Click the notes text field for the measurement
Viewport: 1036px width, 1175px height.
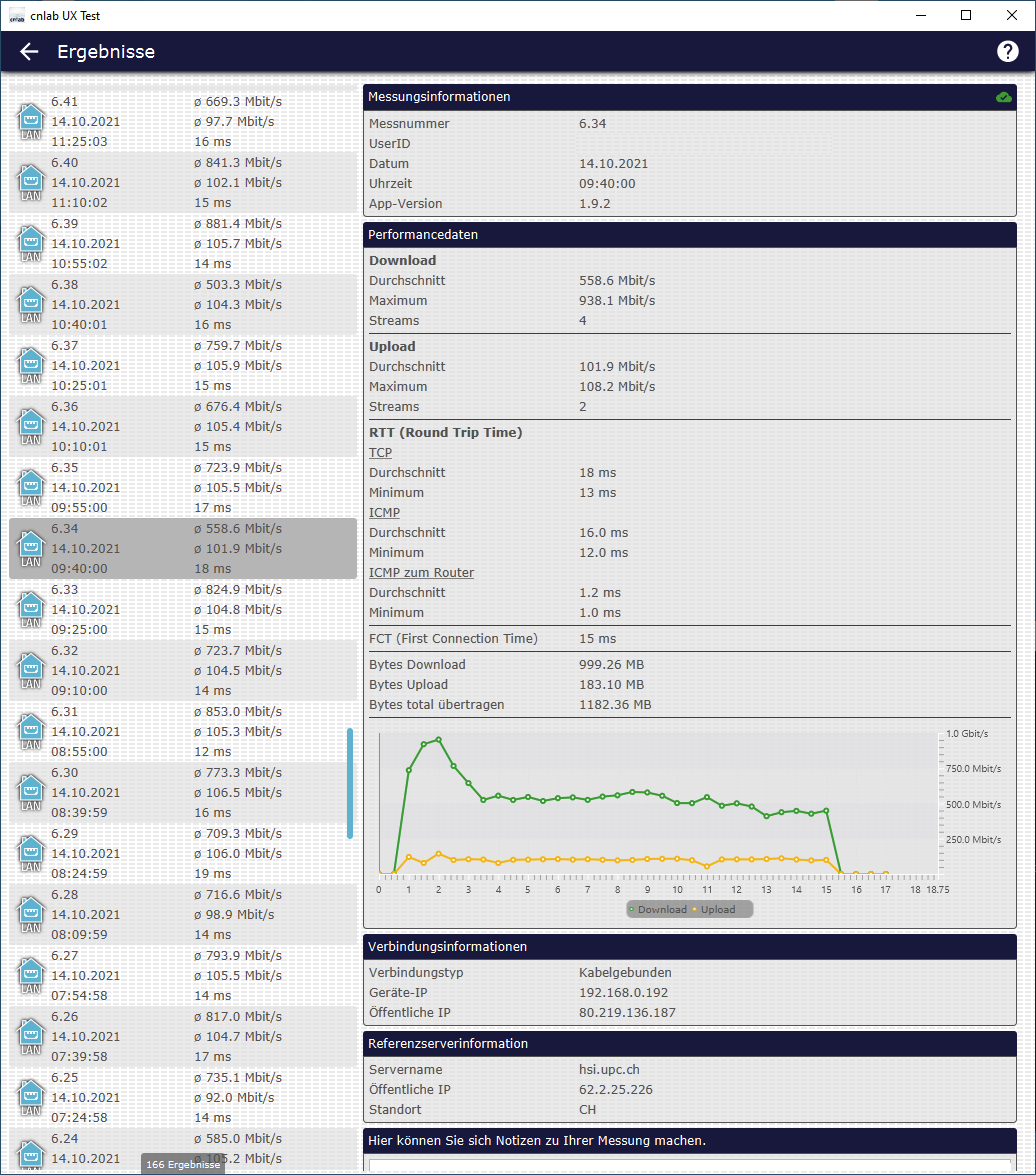[689, 1164]
